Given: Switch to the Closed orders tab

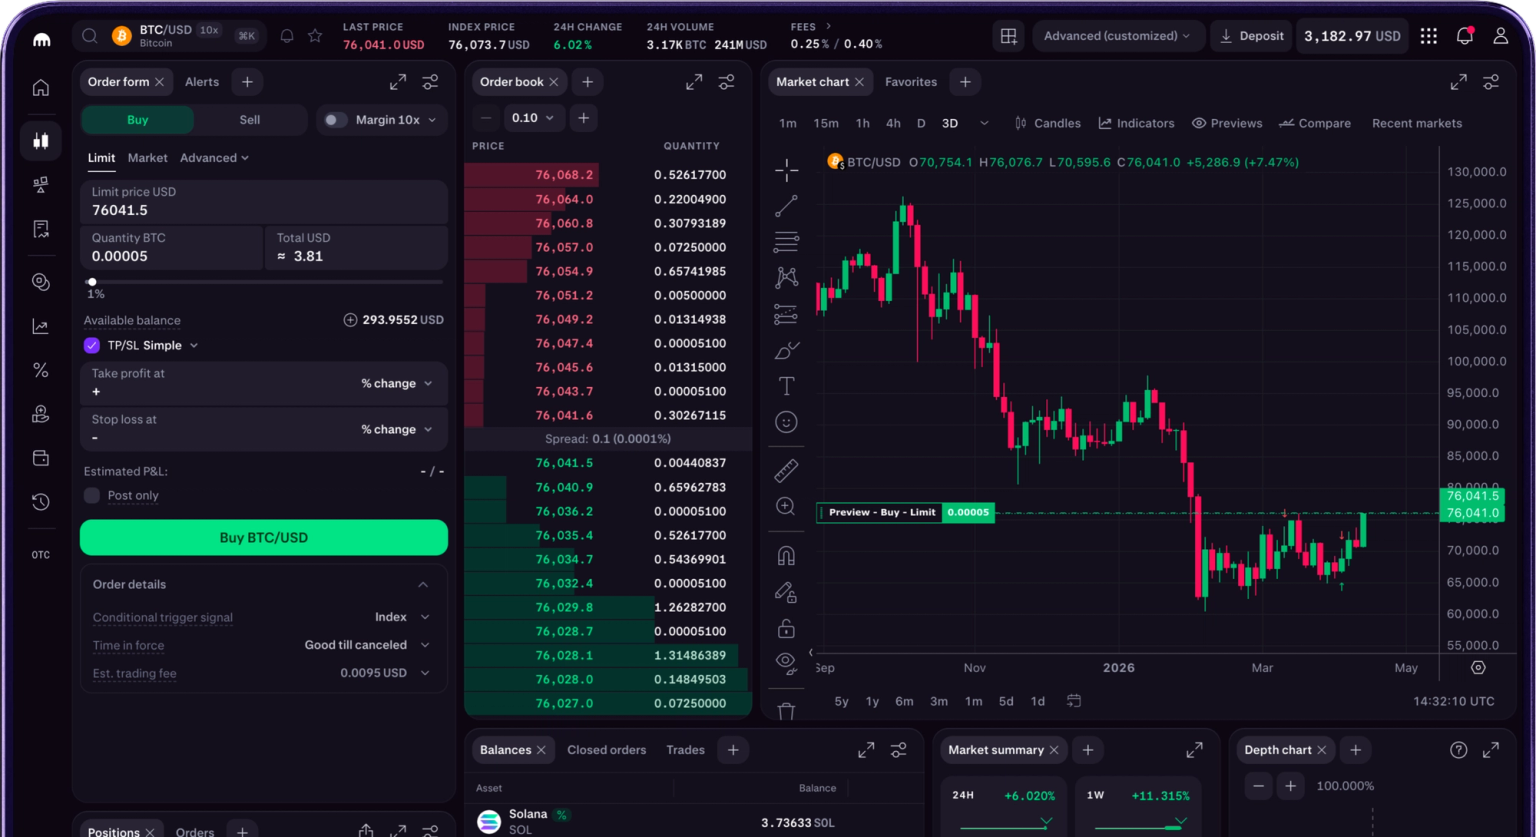Looking at the screenshot, I should click(606, 750).
